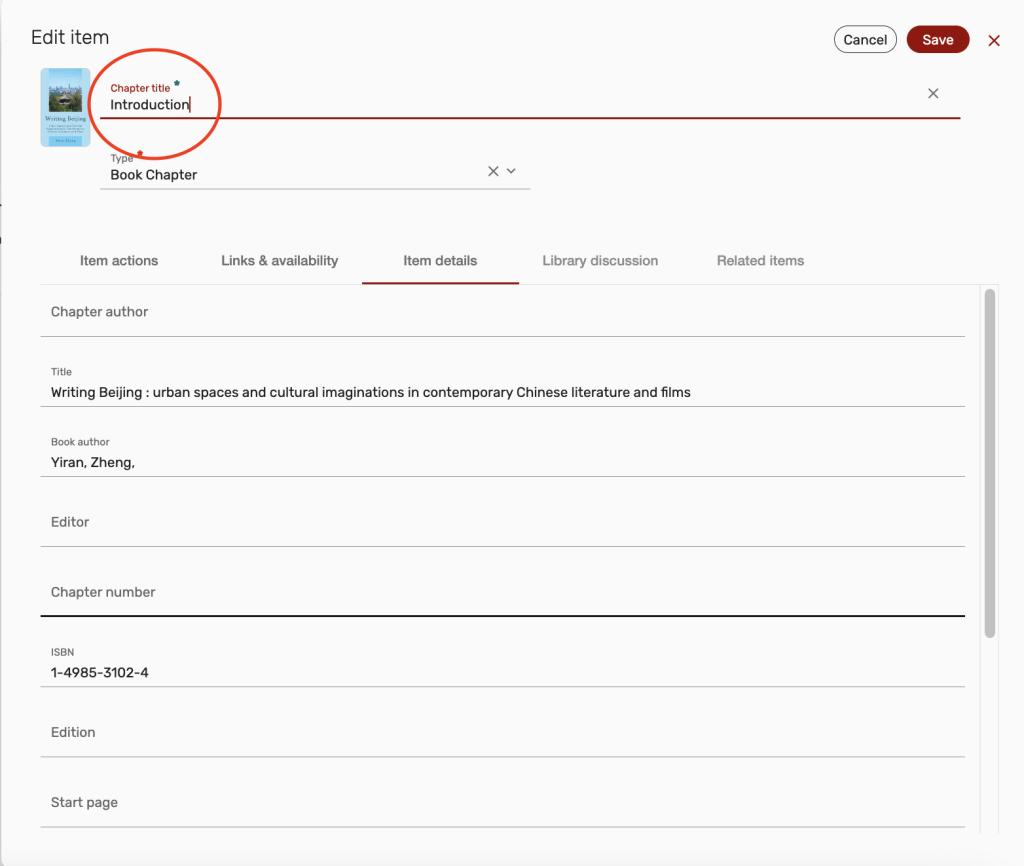The image size is (1024, 866).
Task: Clear the Chapter title field
Action: tap(933, 93)
